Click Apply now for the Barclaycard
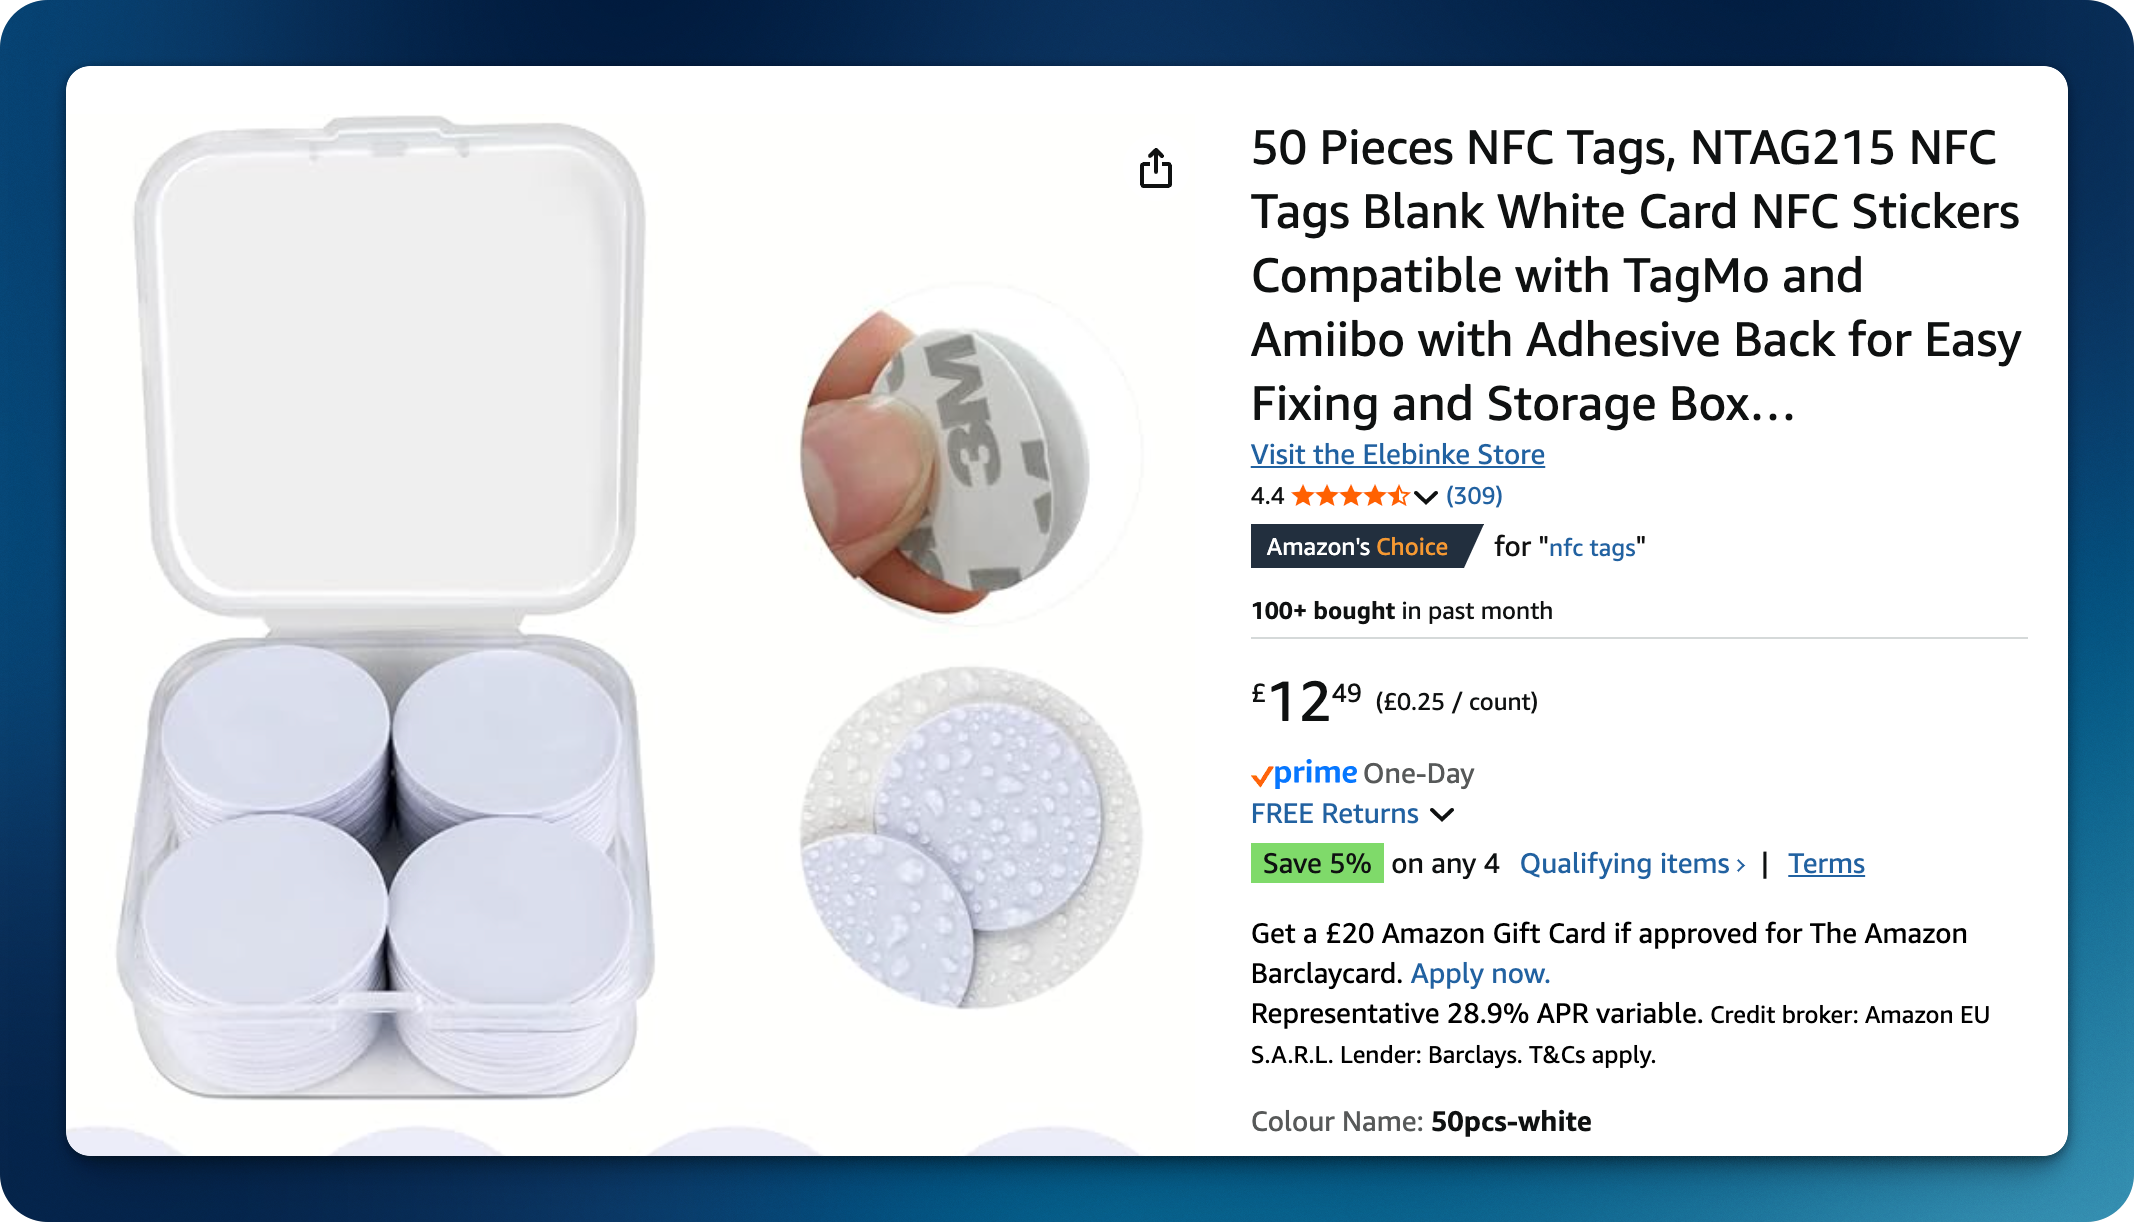 (x=1480, y=973)
